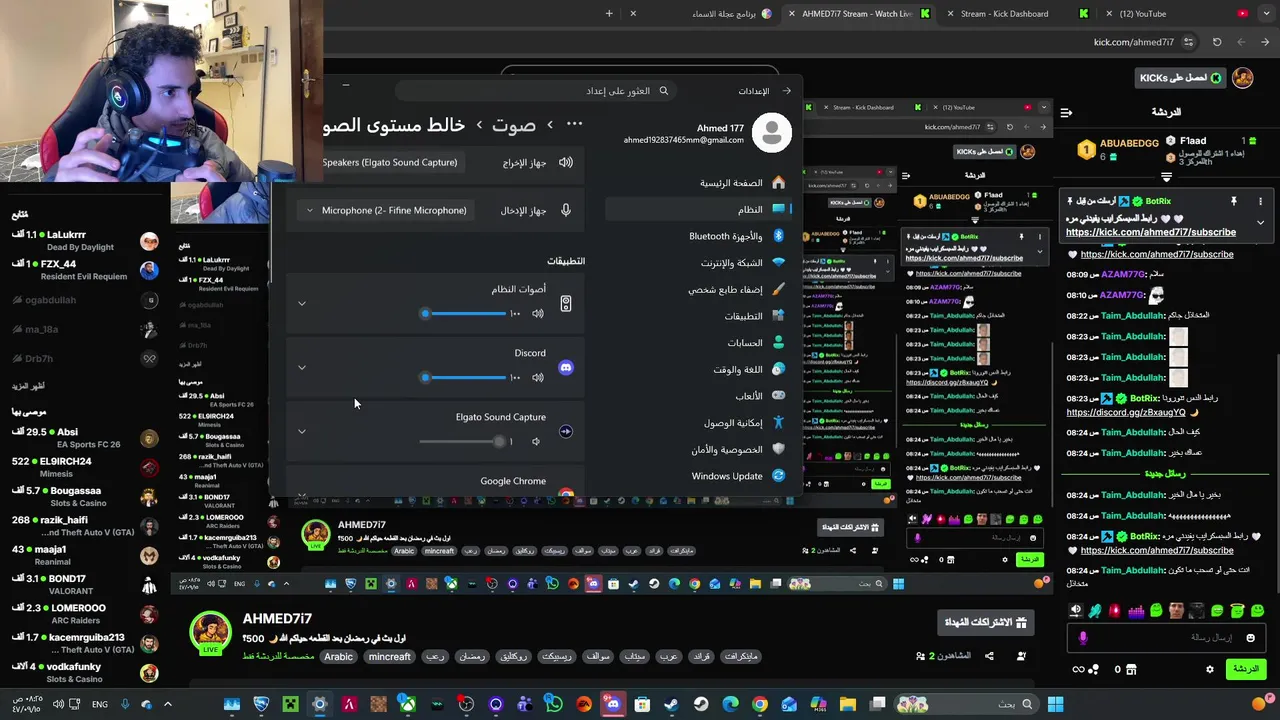Open the breadcrumb three-dots menu
The height and width of the screenshot is (720, 1280).
[574, 124]
